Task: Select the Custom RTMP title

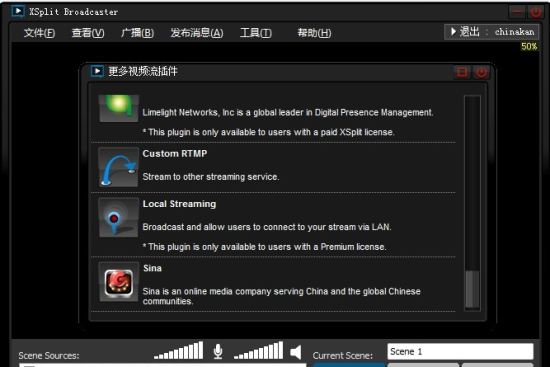Action: click(x=175, y=154)
